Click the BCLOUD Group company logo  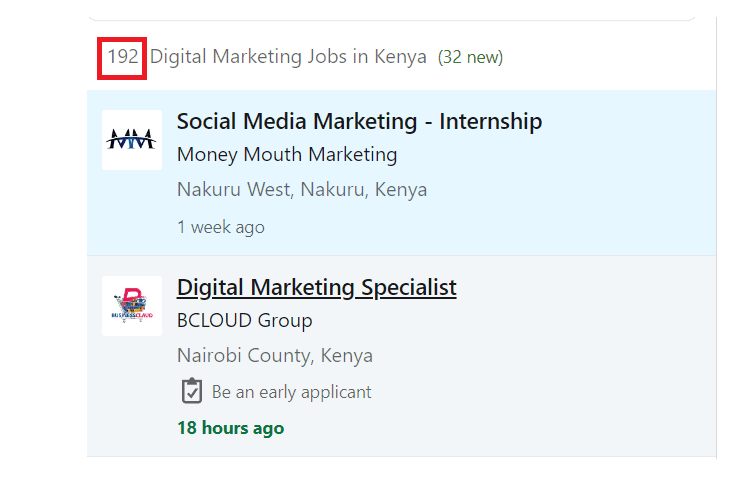(131, 306)
